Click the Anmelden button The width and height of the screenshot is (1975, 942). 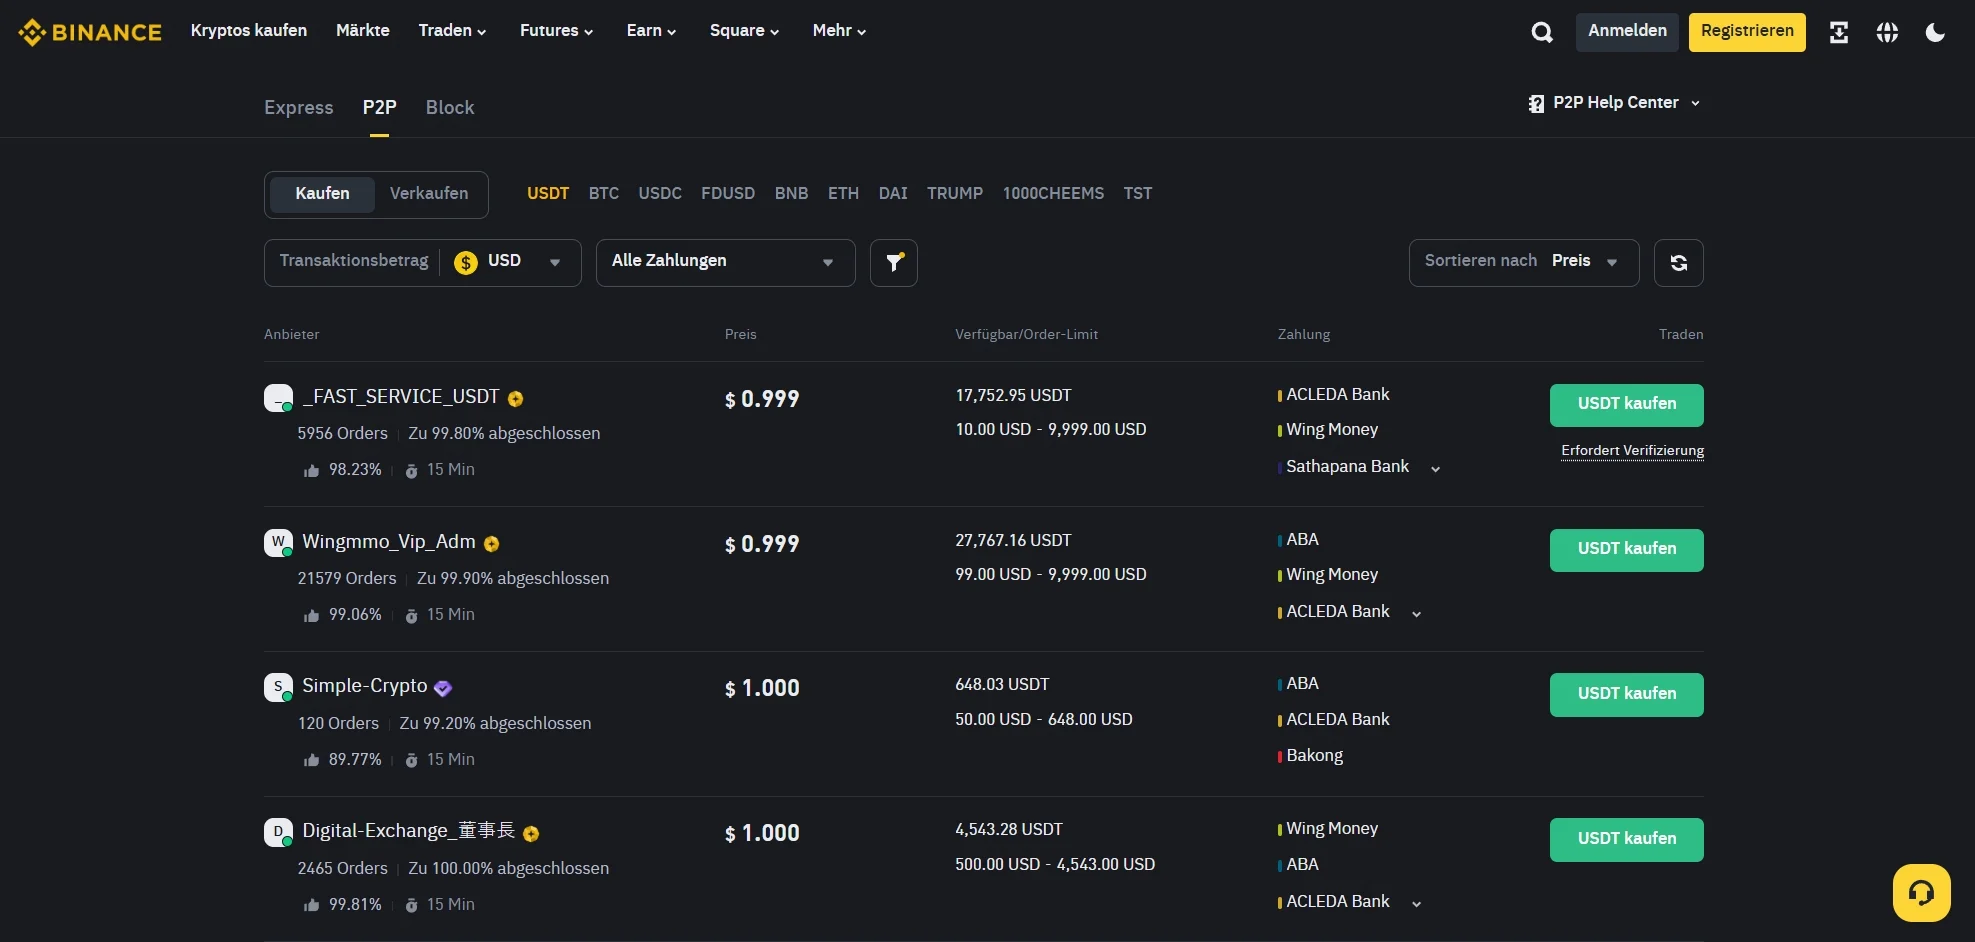click(1627, 32)
